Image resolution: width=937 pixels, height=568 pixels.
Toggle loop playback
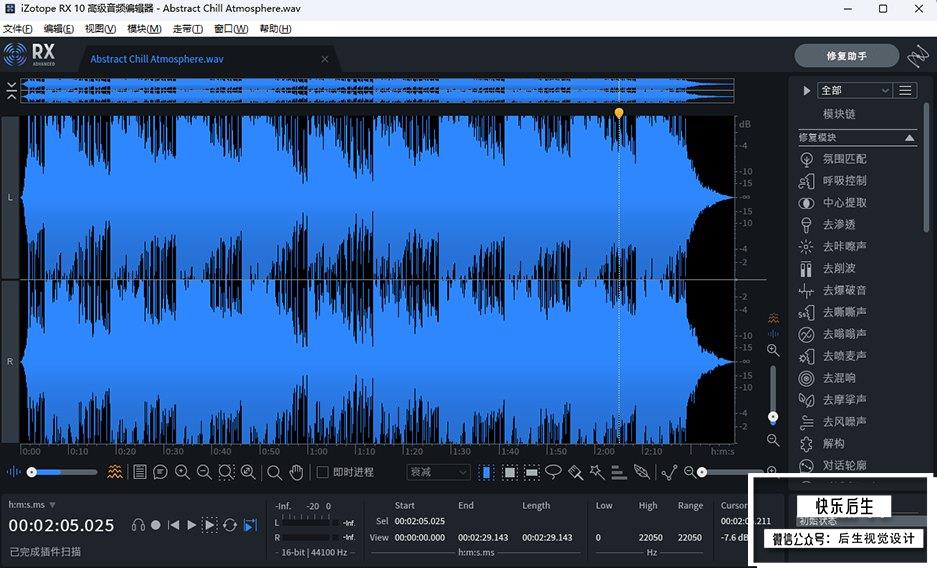tap(229, 525)
